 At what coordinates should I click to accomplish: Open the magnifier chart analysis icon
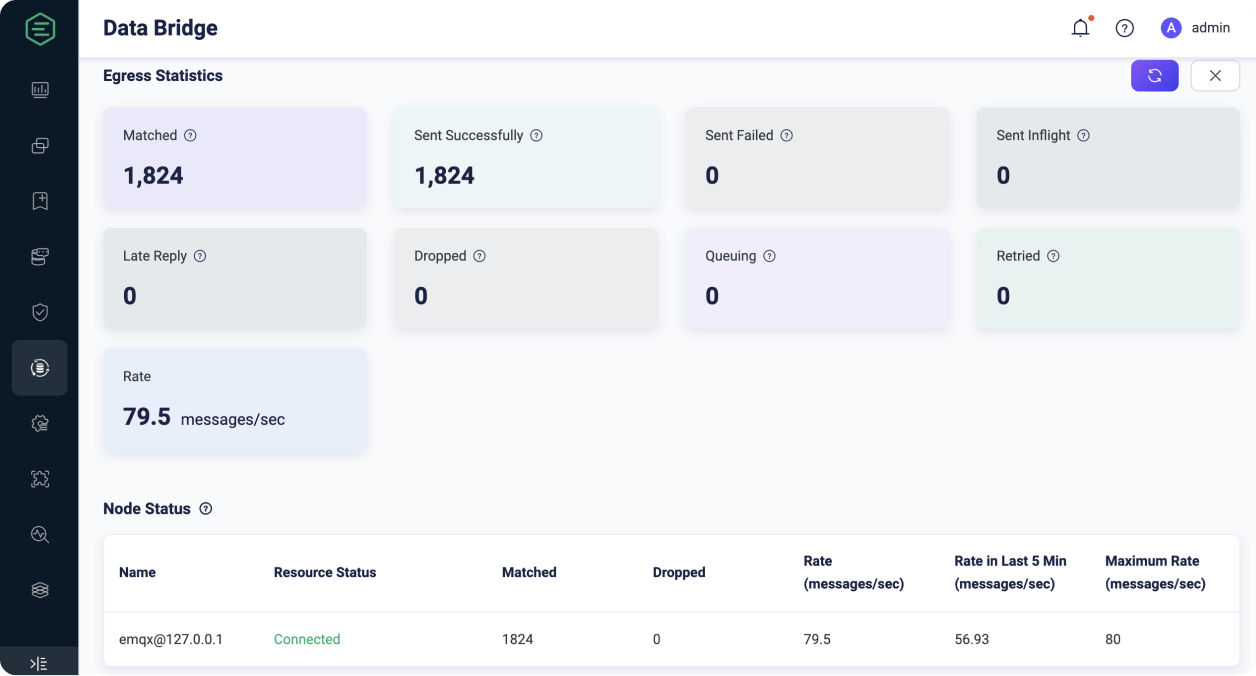coord(40,534)
